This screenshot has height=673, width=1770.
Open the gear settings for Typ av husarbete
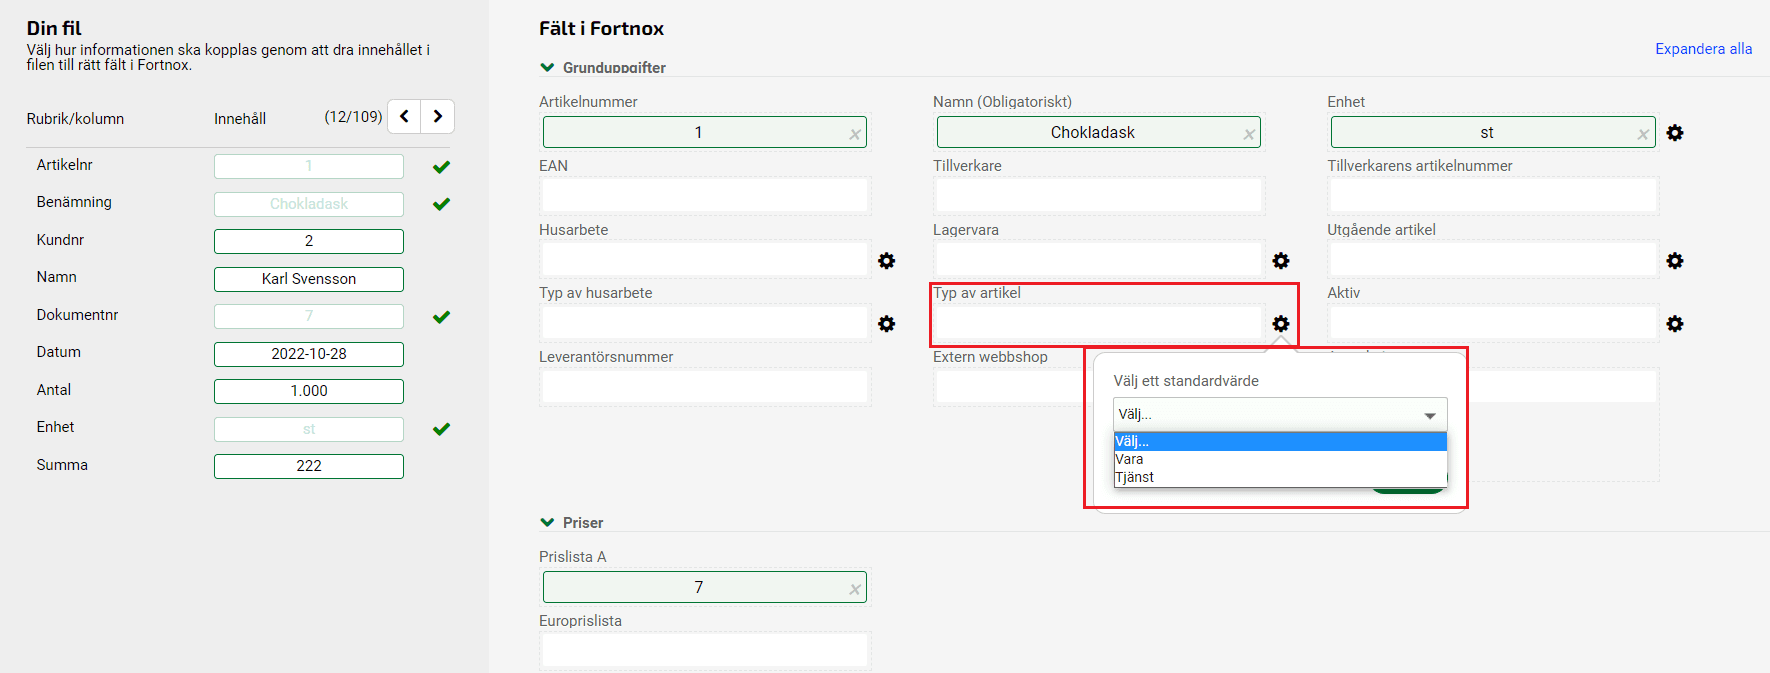click(x=887, y=324)
